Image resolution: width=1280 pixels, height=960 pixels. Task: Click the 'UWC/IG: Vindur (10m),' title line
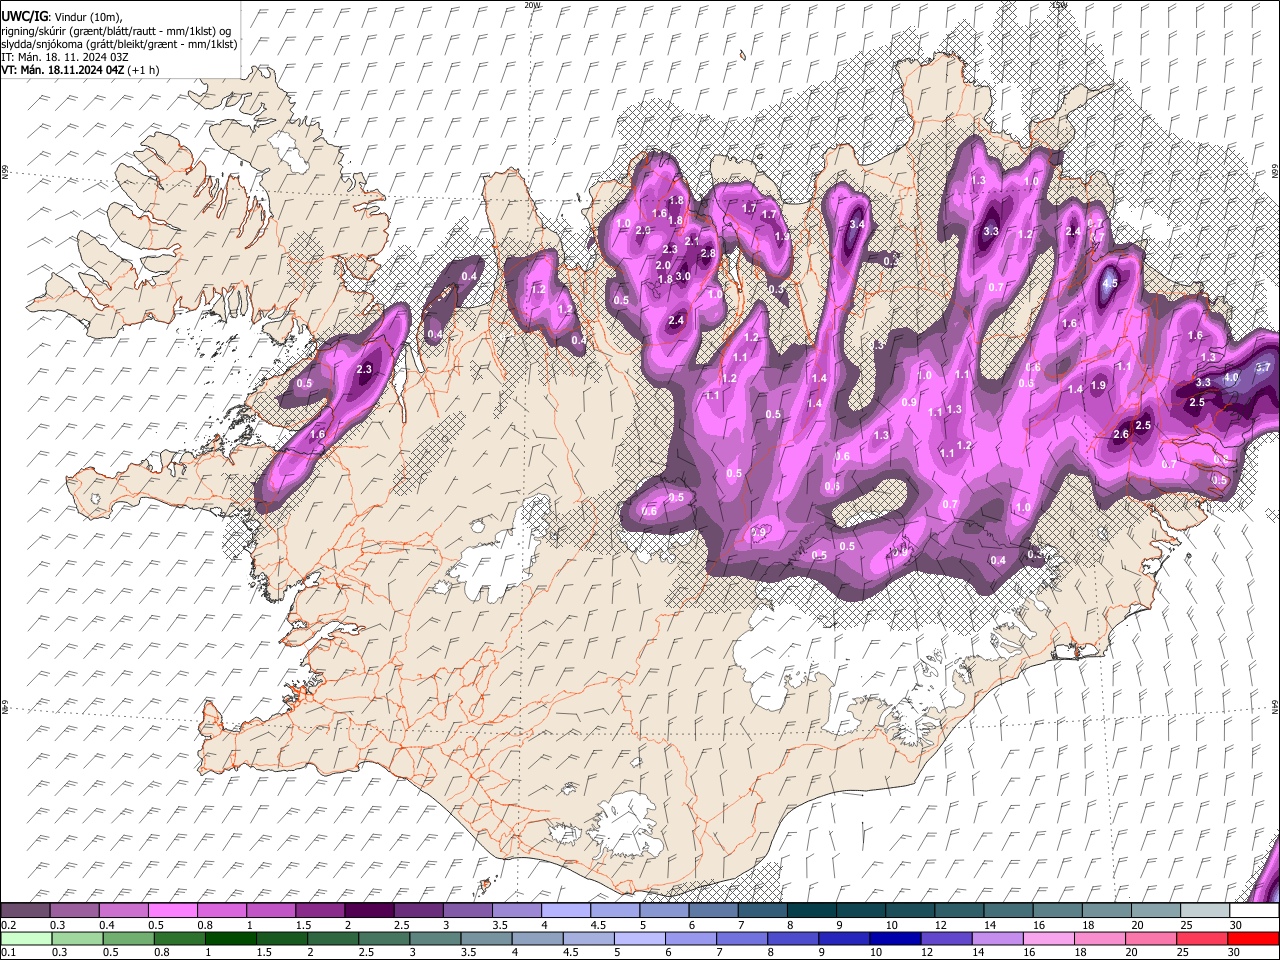[x=64, y=15]
